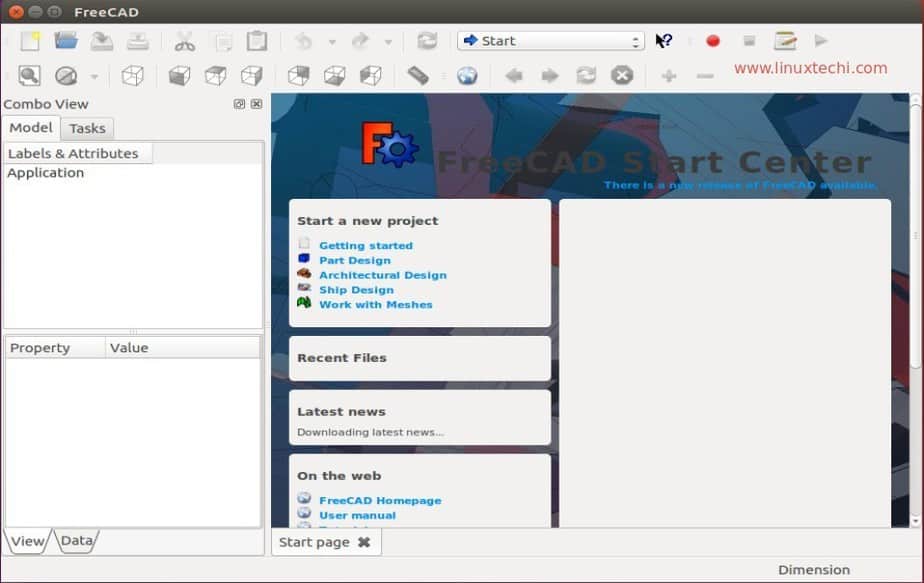Click the Print icon
The width and height of the screenshot is (924, 583).
coord(138,41)
